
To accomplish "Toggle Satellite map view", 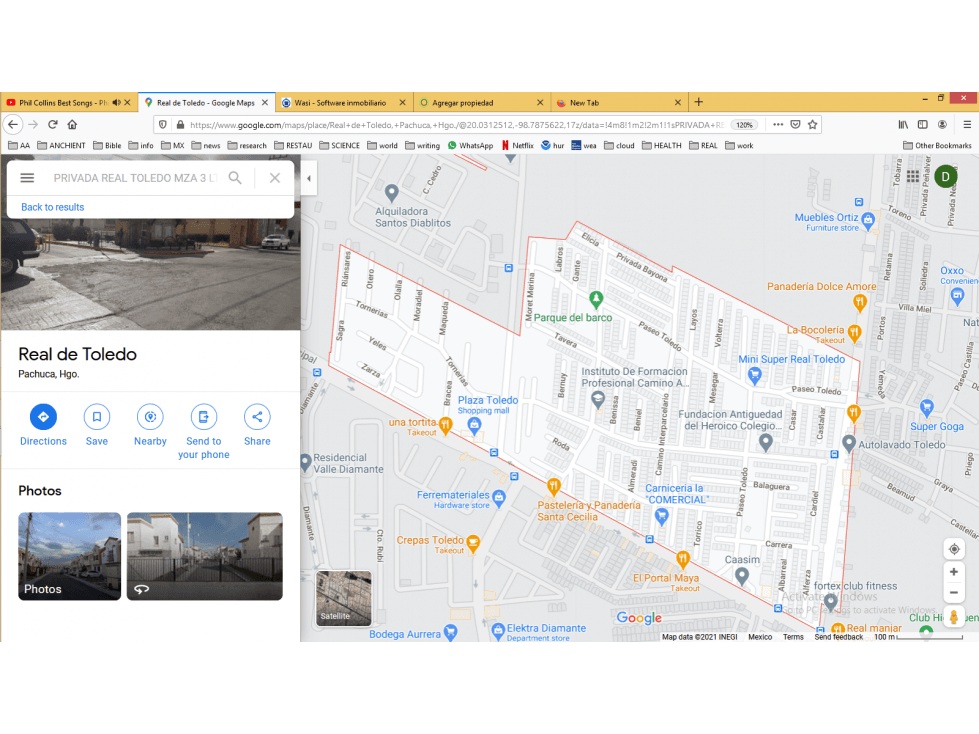I will [x=343, y=598].
